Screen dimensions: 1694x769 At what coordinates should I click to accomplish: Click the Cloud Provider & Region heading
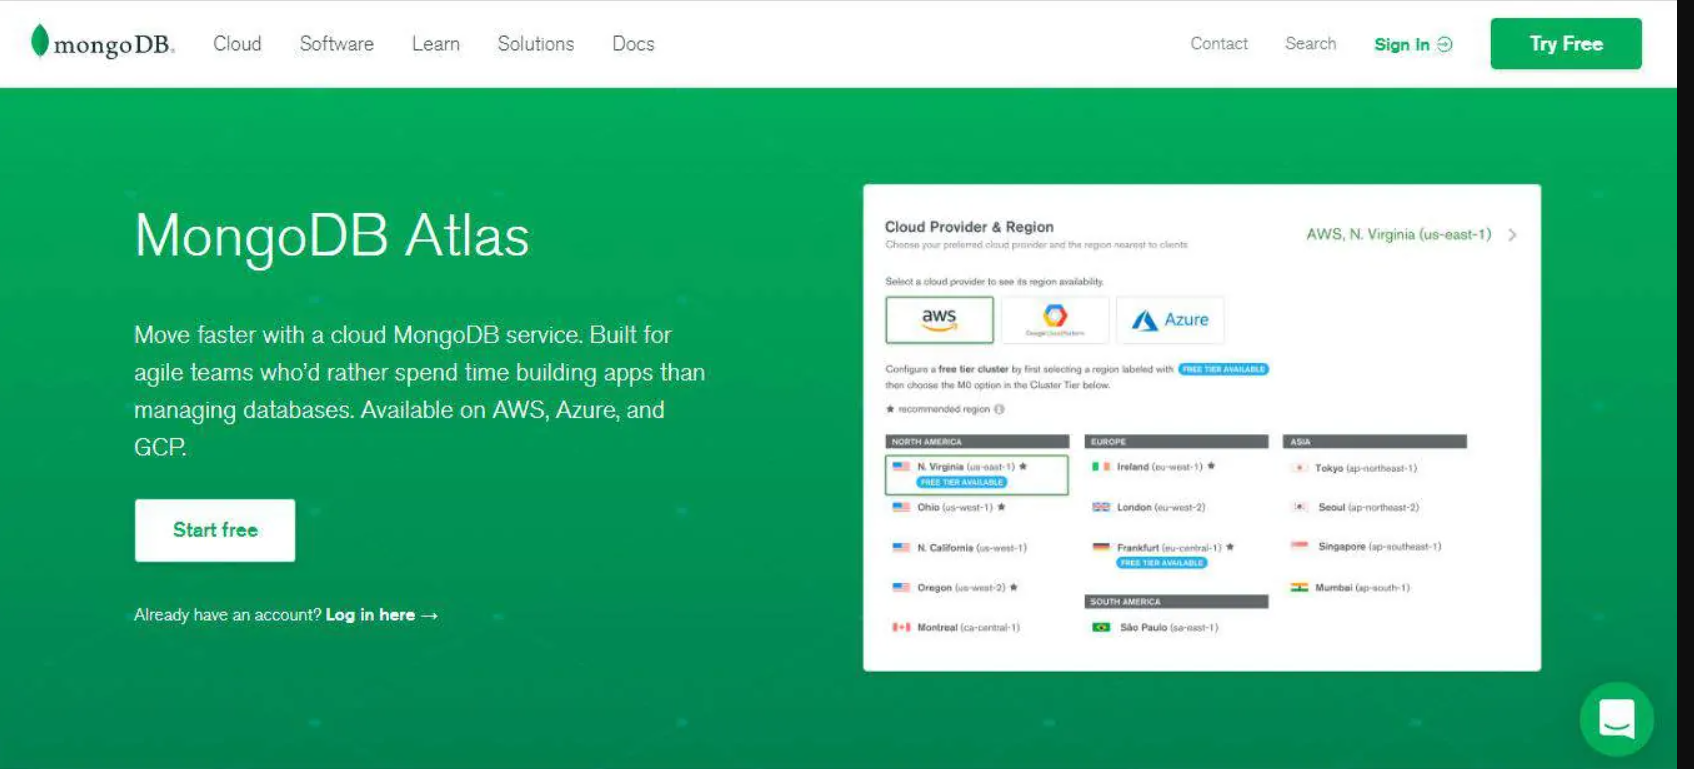click(x=969, y=227)
